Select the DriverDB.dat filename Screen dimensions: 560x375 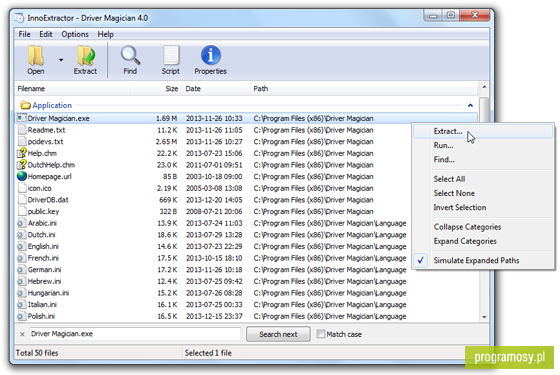coord(48,200)
